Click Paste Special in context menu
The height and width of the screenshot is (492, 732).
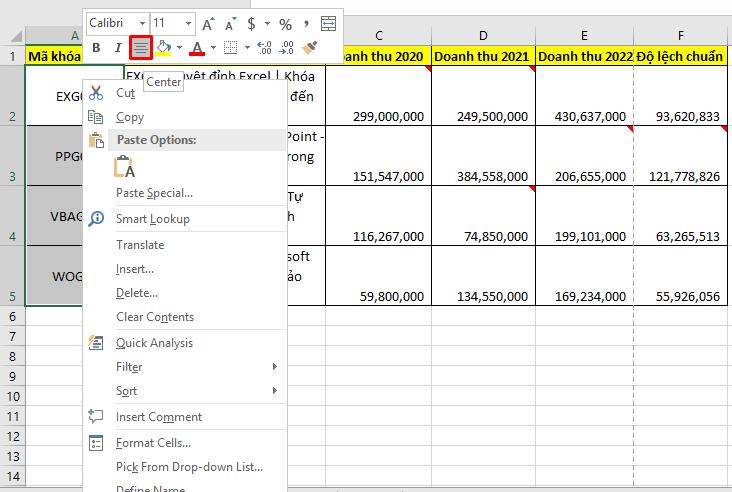click(x=154, y=193)
